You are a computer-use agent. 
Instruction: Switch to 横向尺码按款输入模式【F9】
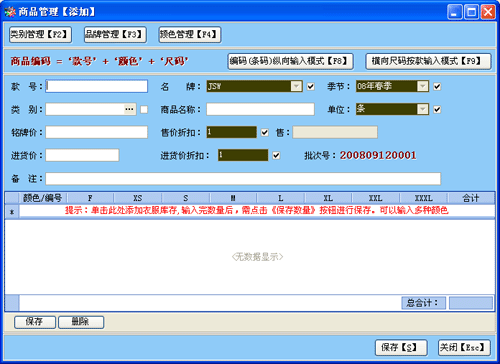[x=428, y=62]
